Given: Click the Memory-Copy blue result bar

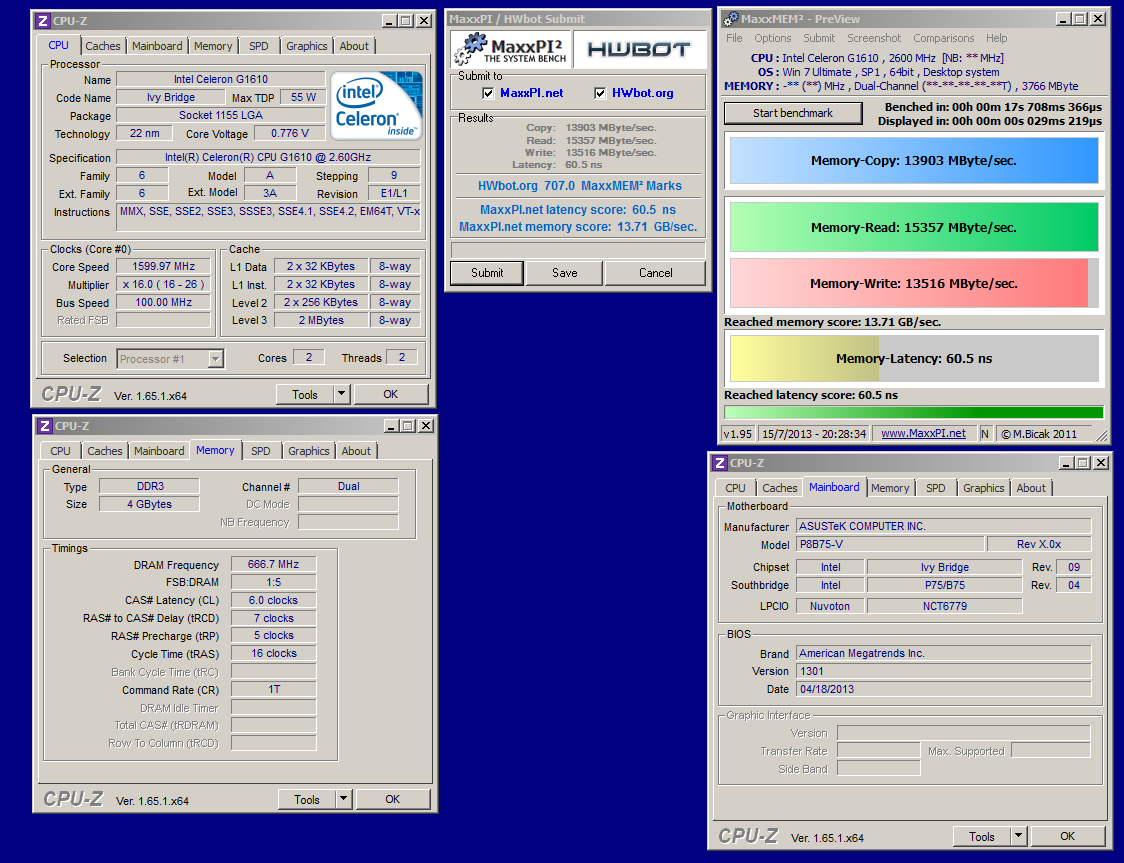Looking at the screenshot, I should [914, 161].
